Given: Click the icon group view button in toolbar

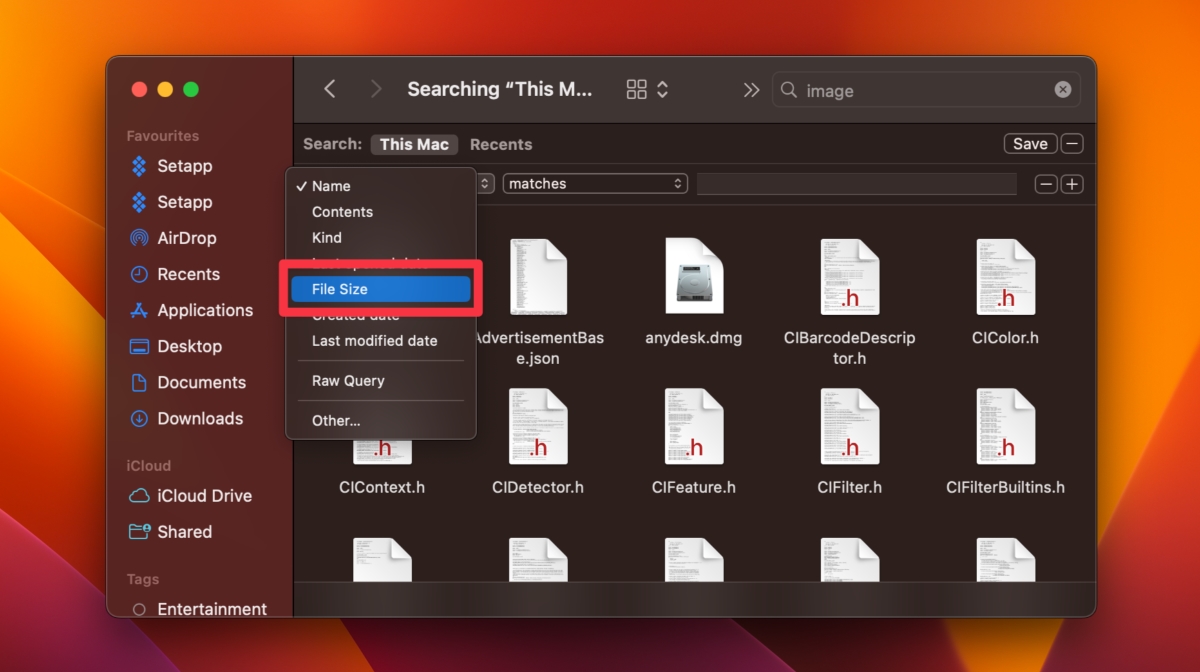Looking at the screenshot, I should [x=635, y=88].
